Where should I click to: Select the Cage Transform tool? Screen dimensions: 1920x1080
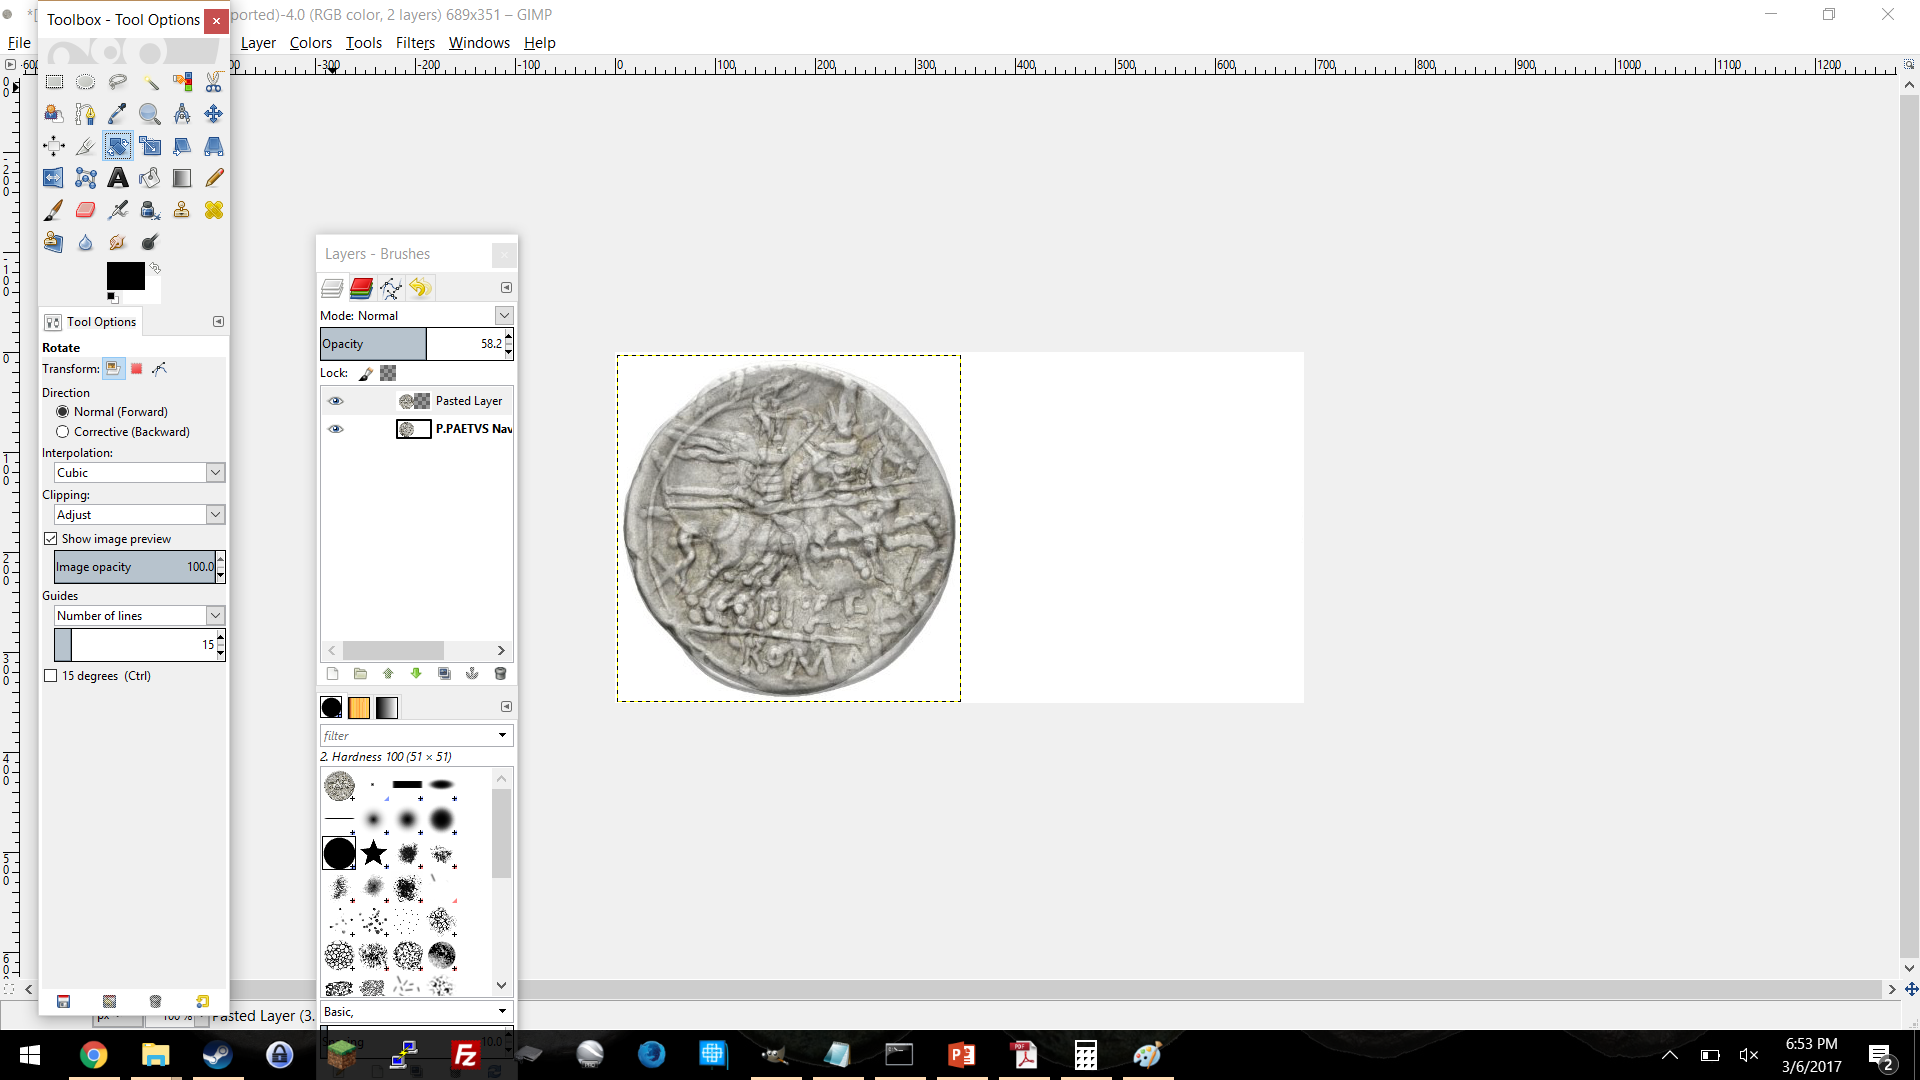pyautogui.click(x=86, y=178)
